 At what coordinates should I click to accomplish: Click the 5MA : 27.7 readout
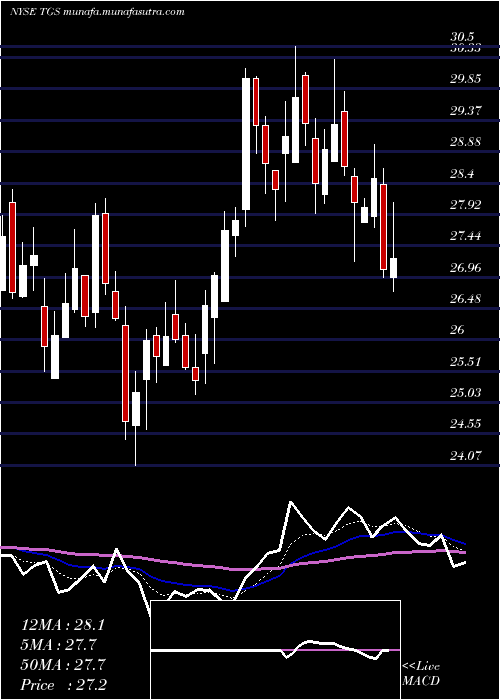click(59, 645)
